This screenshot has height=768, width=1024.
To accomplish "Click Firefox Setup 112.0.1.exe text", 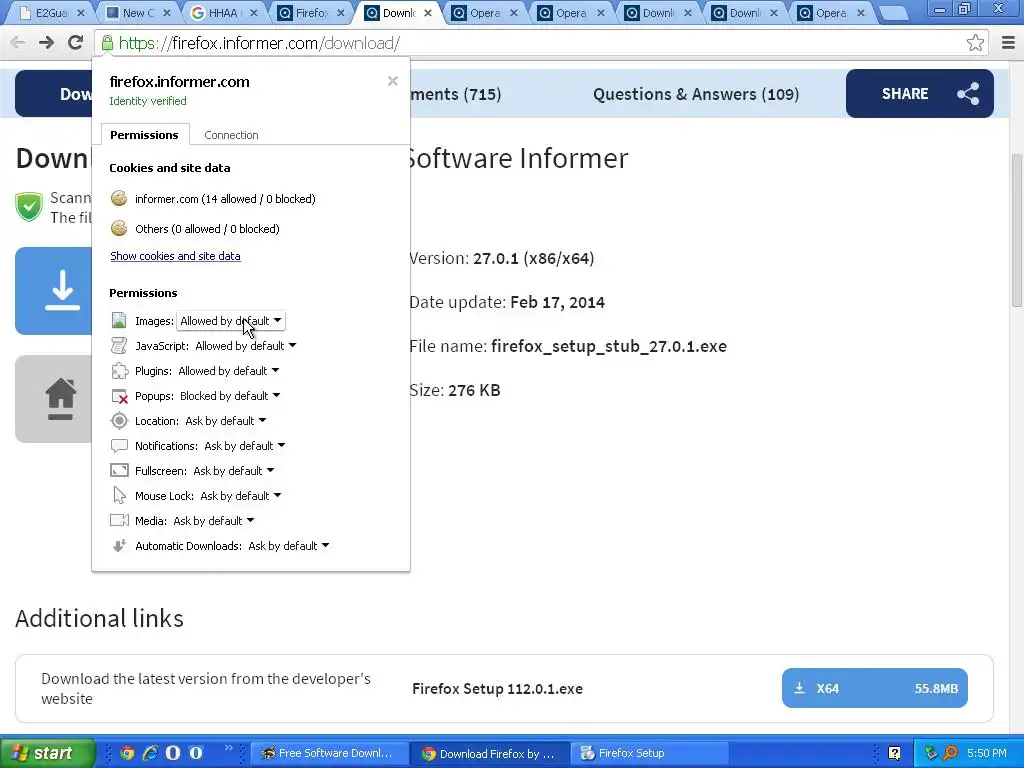I will 498,688.
